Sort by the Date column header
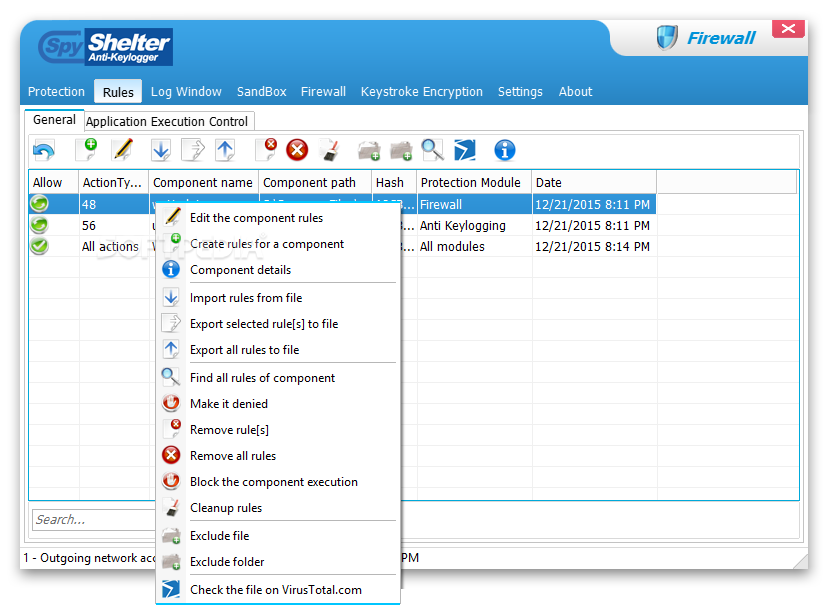Image resolution: width=828 pixels, height=605 pixels. point(594,183)
